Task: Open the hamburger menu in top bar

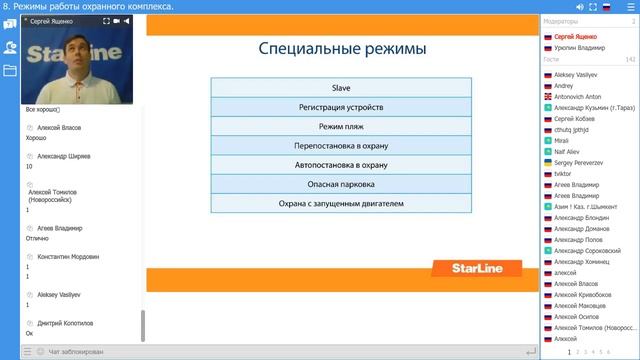Action: tap(631, 7)
